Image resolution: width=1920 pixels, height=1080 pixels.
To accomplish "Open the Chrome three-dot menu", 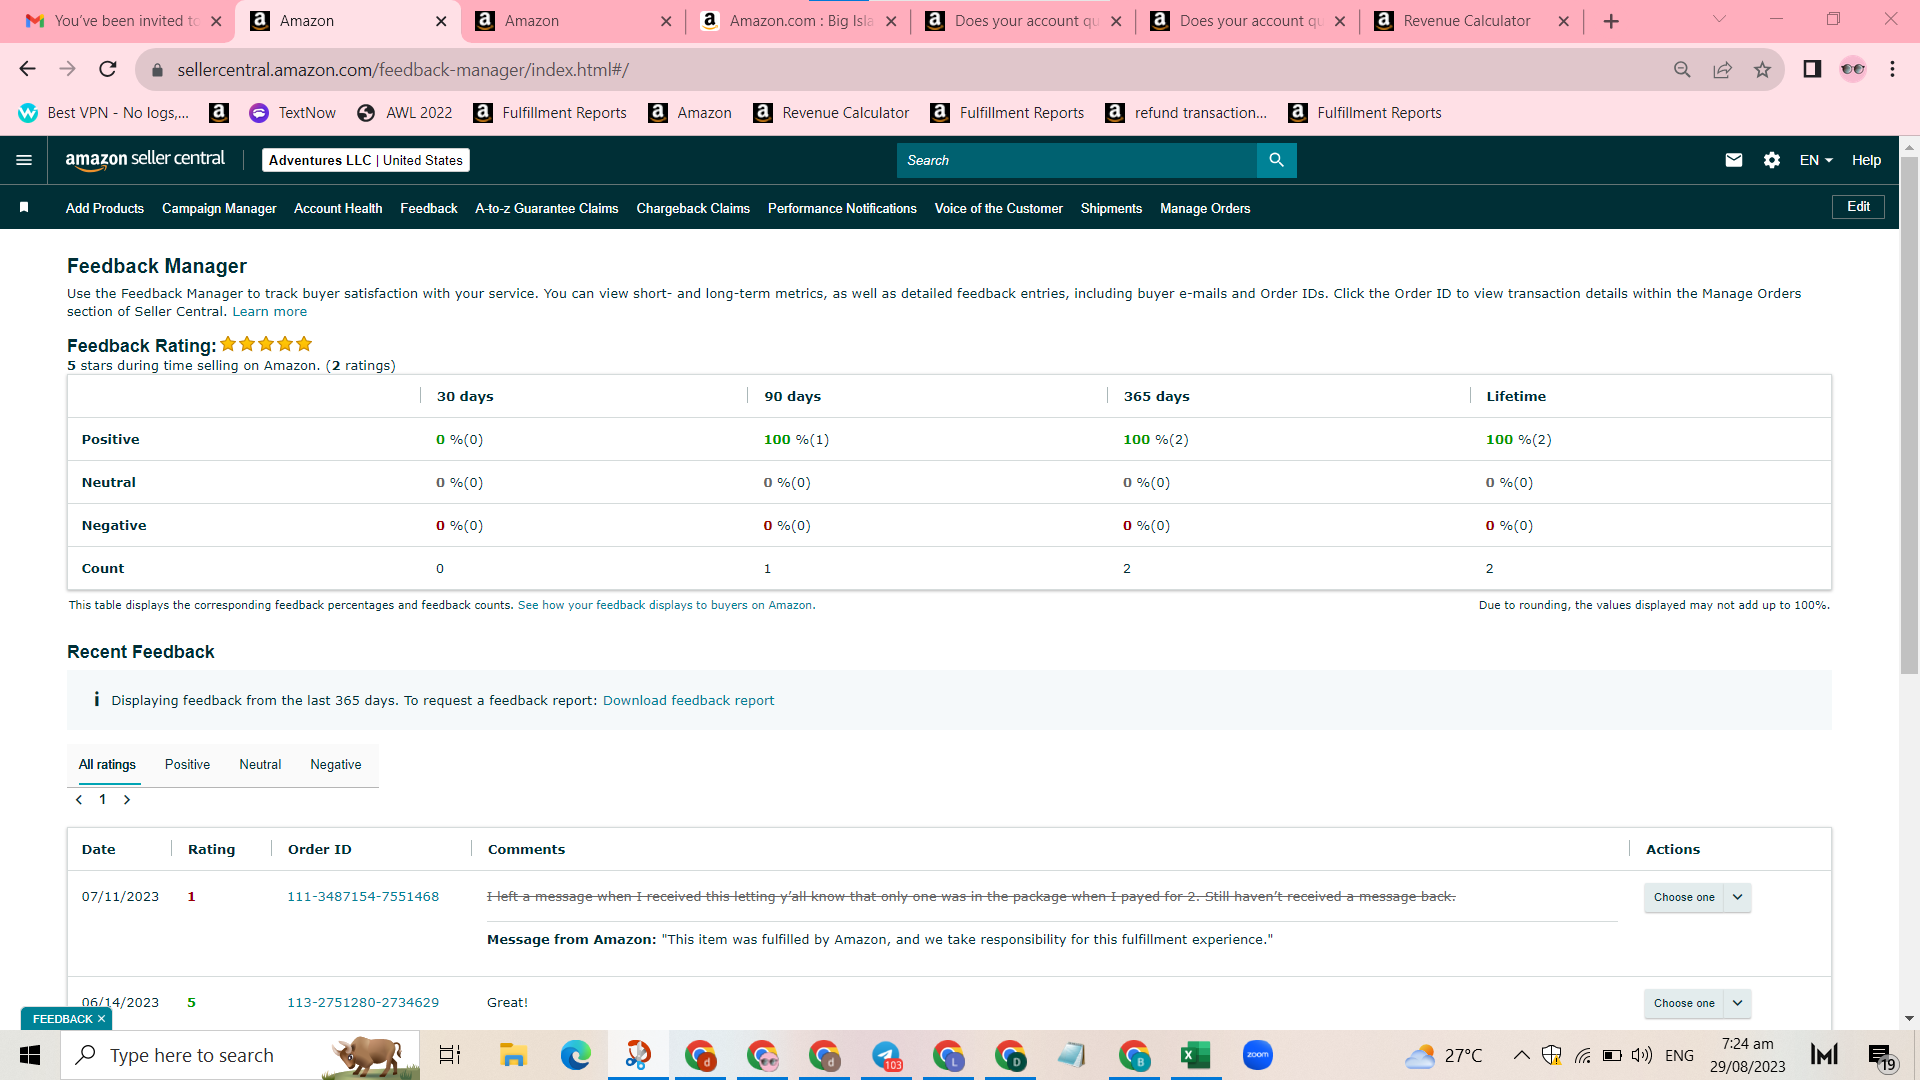I will (1892, 69).
